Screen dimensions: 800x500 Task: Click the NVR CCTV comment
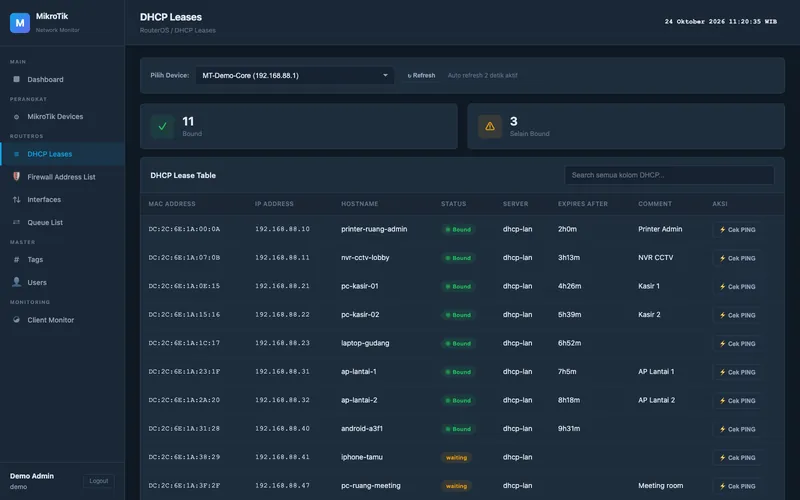point(656,258)
